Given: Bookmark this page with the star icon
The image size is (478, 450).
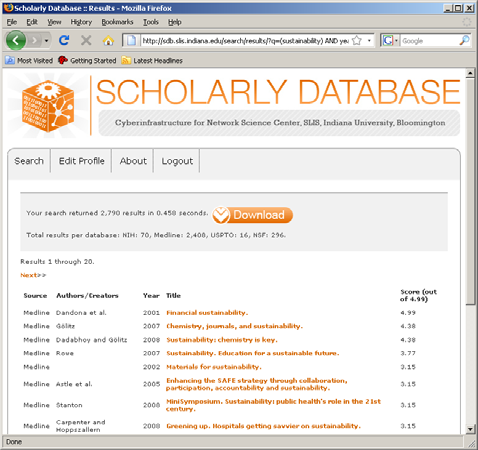Looking at the screenshot, I should click(357, 41).
